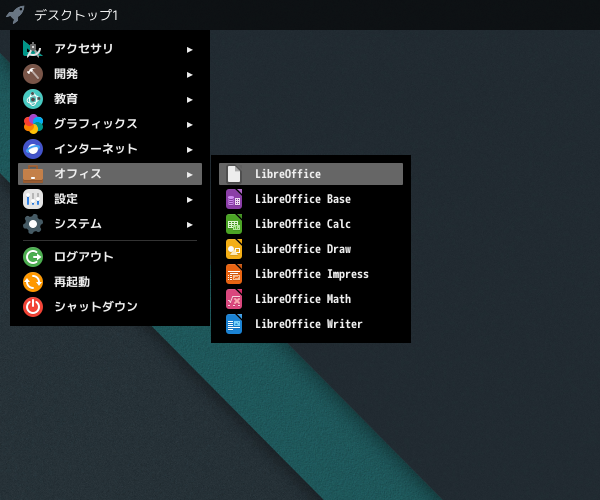The image size is (600, 500).
Task: Click the blue LibreOffice Writer icon
Action: point(234,324)
